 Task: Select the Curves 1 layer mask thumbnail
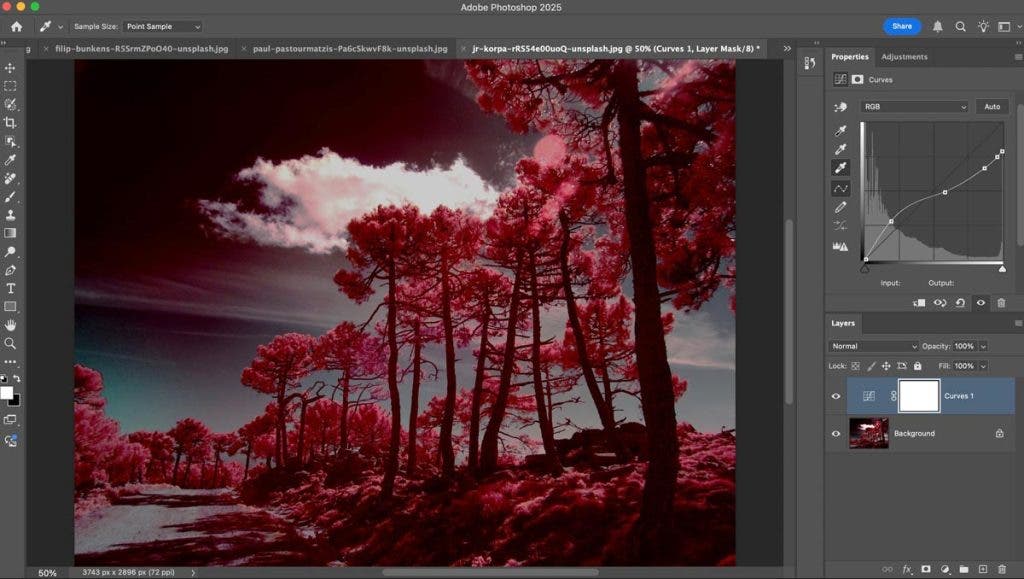[x=919, y=396]
